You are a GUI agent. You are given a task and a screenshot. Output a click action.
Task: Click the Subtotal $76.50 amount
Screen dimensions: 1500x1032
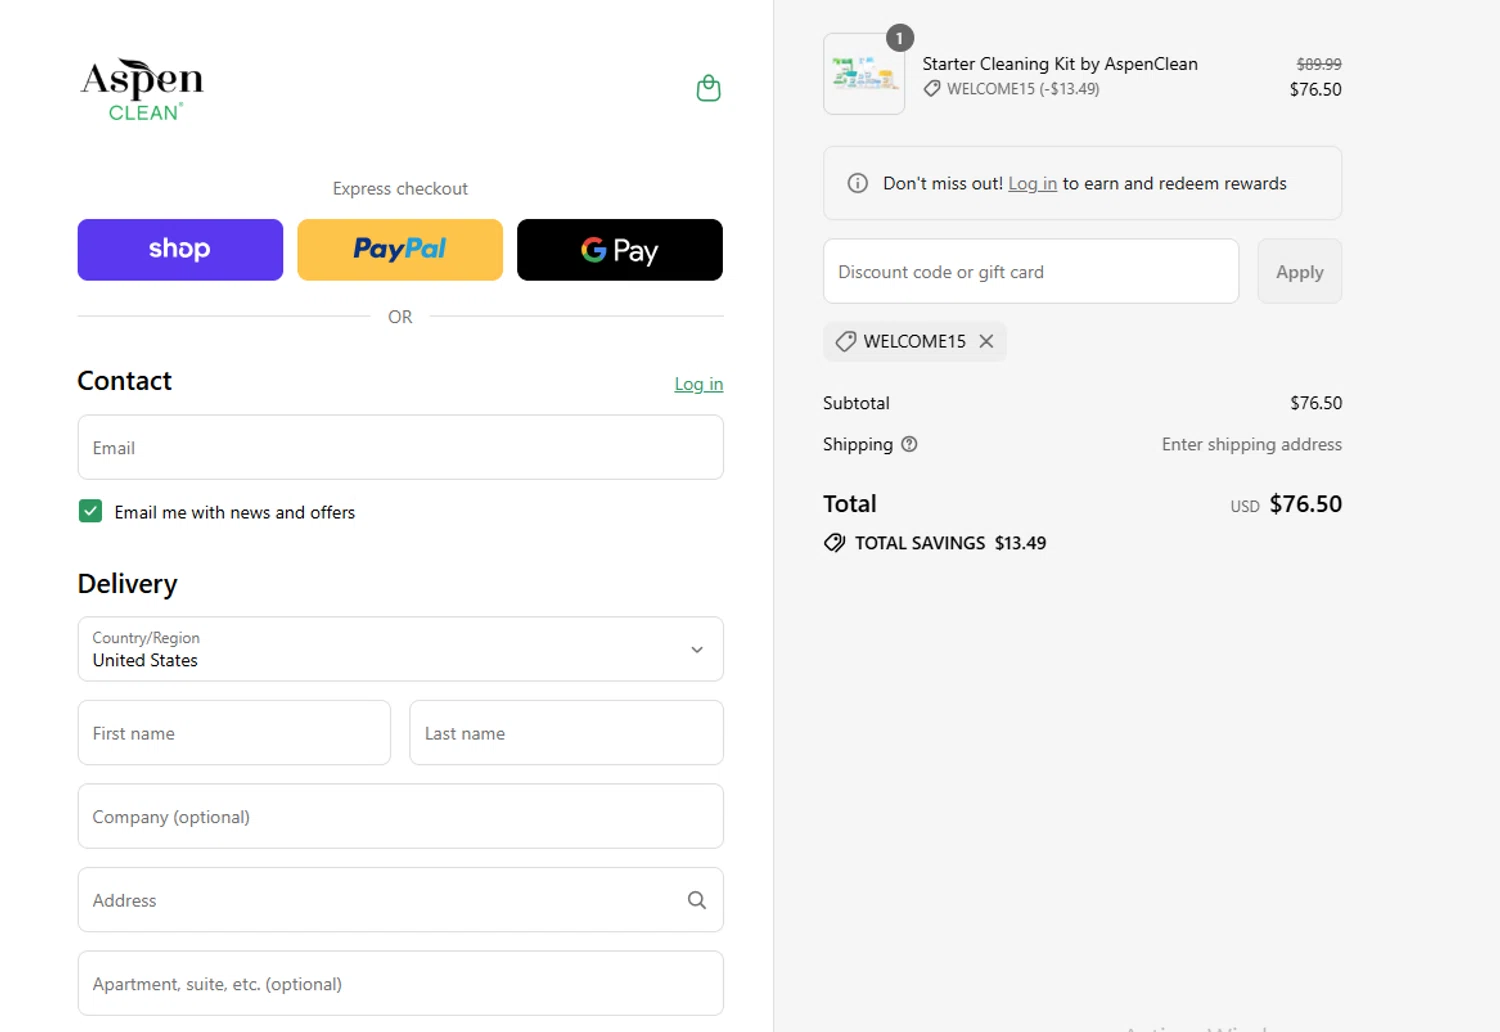click(x=1316, y=403)
